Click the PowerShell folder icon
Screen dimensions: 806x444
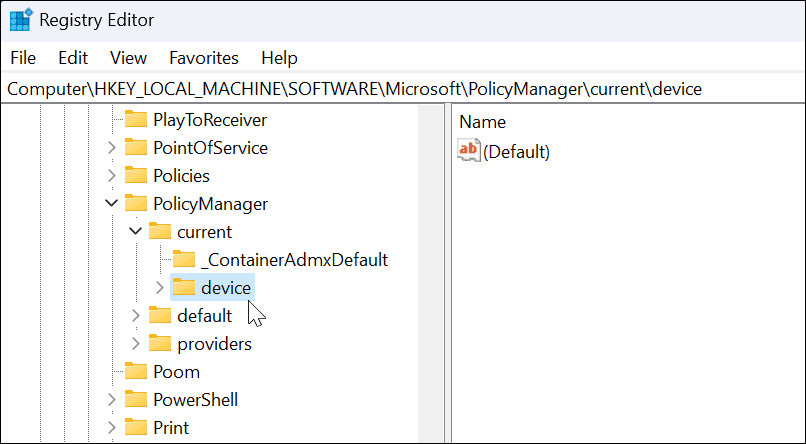click(136, 400)
